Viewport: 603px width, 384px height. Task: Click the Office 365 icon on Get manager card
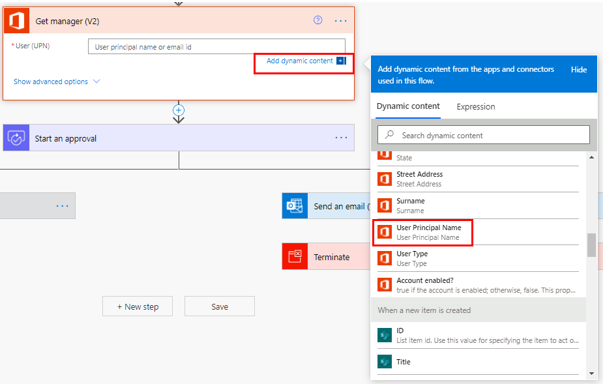(x=17, y=21)
